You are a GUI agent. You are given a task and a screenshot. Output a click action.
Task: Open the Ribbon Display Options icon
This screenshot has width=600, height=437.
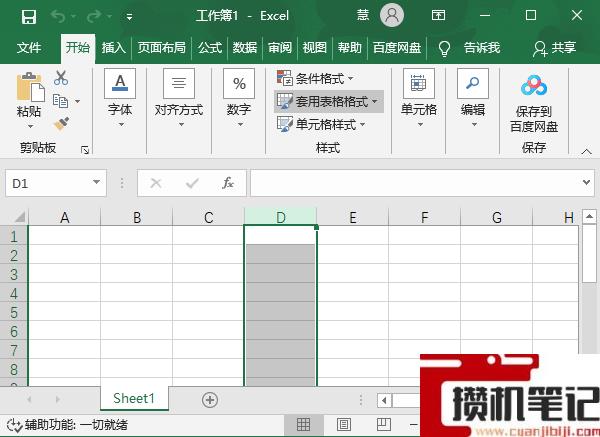pyautogui.click(x=438, y=15)
